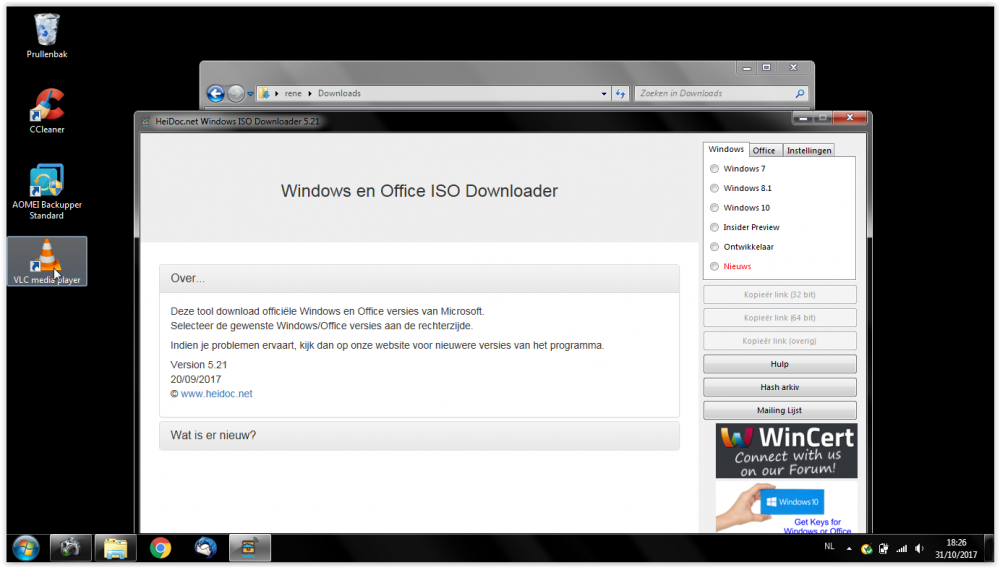
Task: Open the CCleaner desktop shortcut
Action: 47,112
